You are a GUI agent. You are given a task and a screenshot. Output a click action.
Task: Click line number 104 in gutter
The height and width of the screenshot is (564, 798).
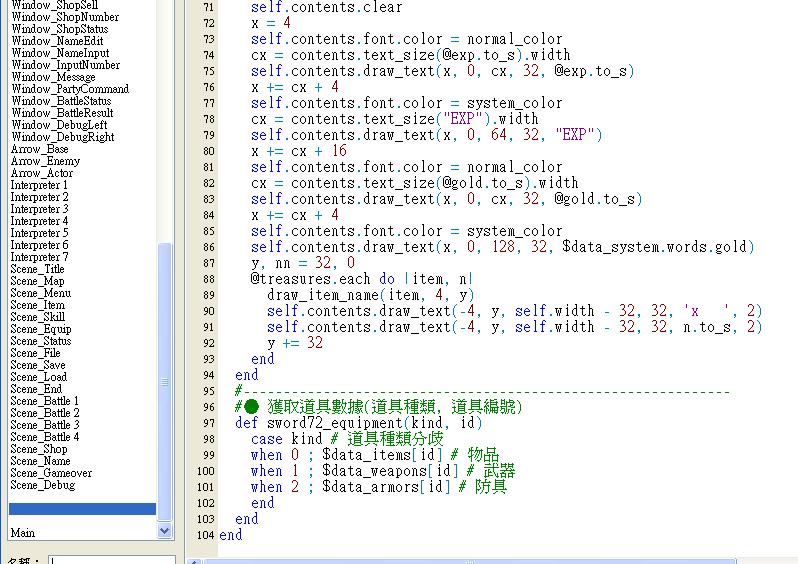[x=205, y=535]
